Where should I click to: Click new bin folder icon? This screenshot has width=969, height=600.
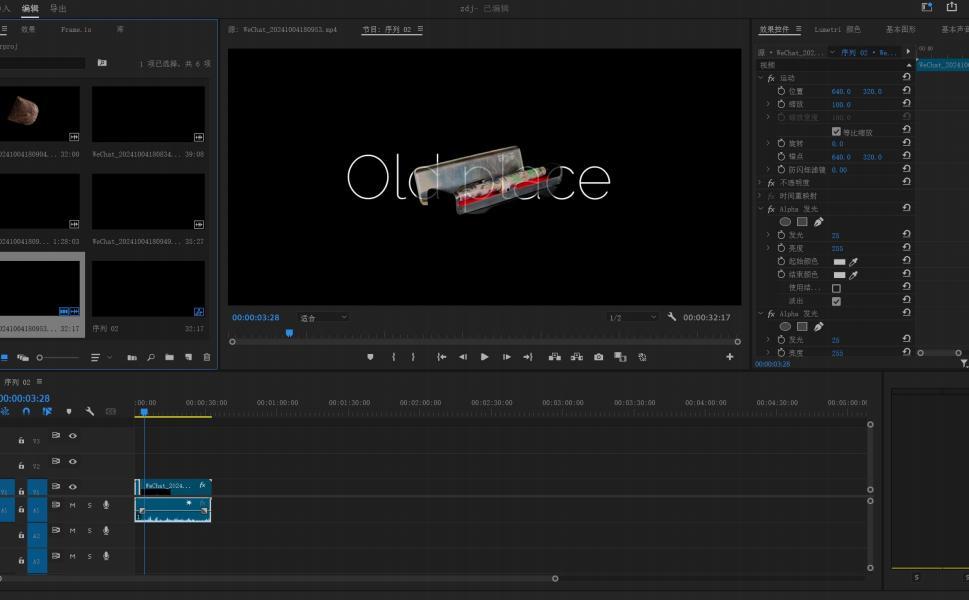[169, 357]
